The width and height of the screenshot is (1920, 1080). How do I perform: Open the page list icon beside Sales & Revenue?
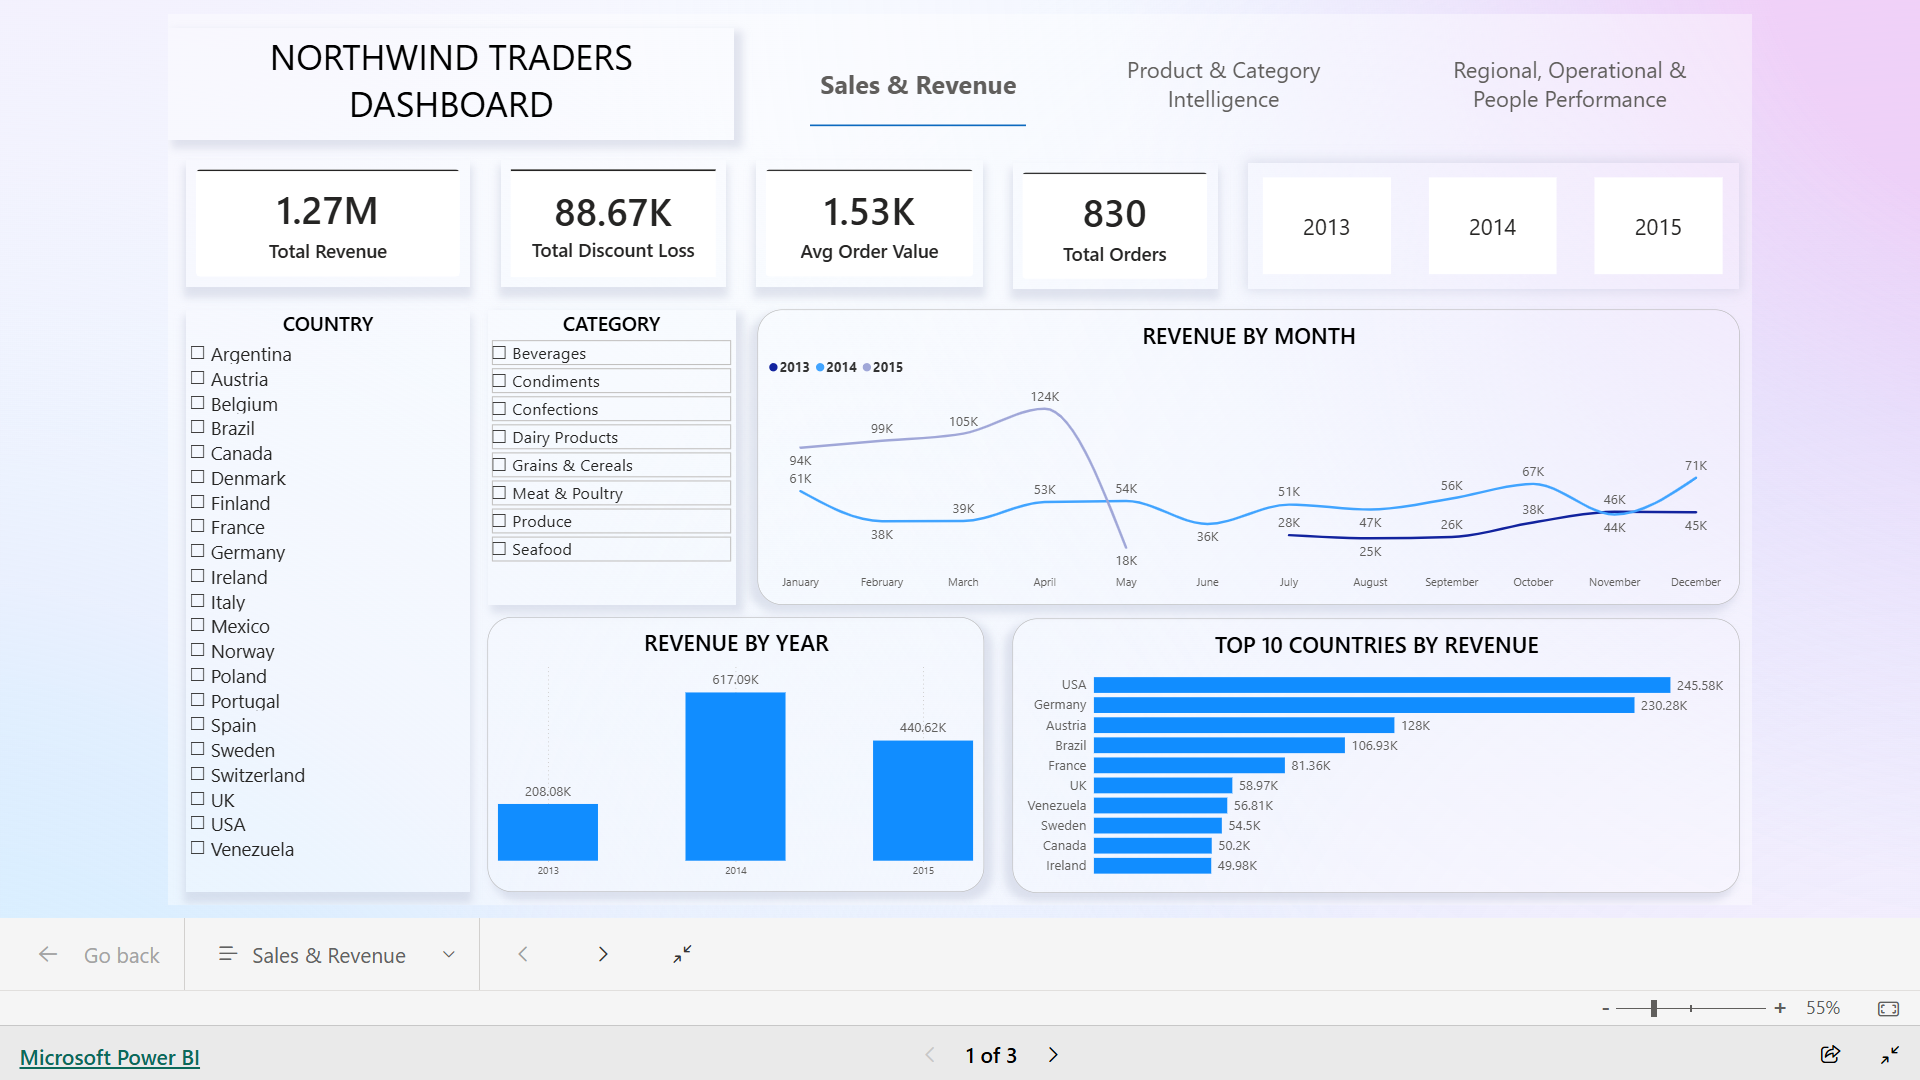pos(228,955)
